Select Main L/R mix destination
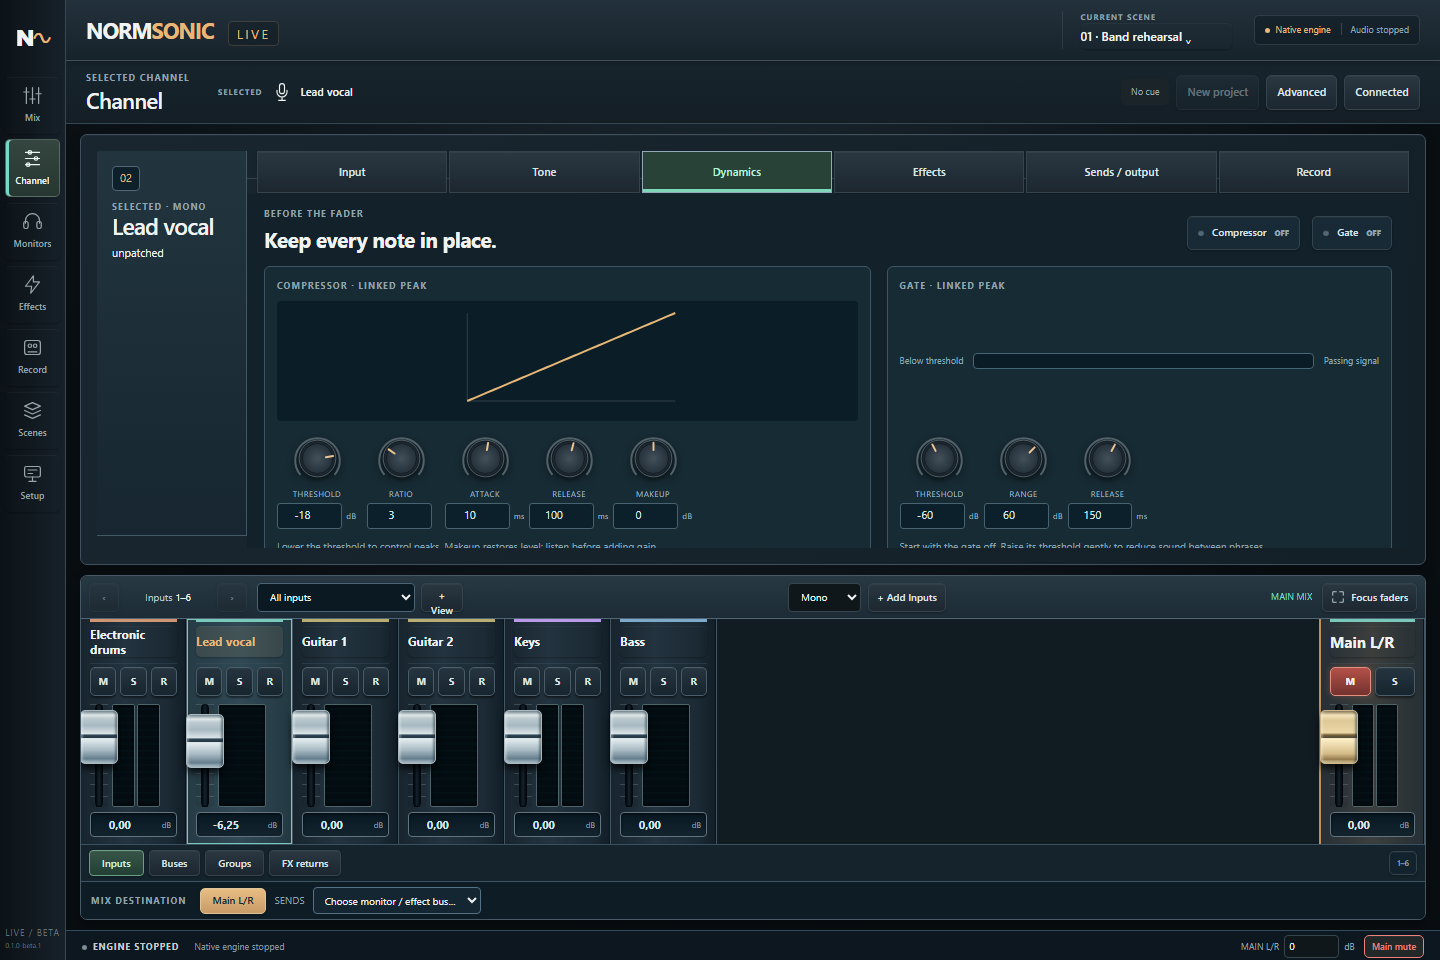 point(233,901)
